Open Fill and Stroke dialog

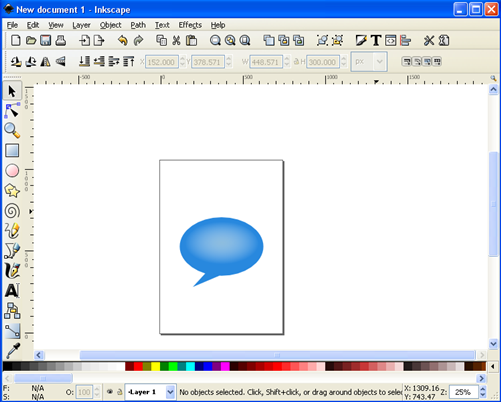[361, 41]
